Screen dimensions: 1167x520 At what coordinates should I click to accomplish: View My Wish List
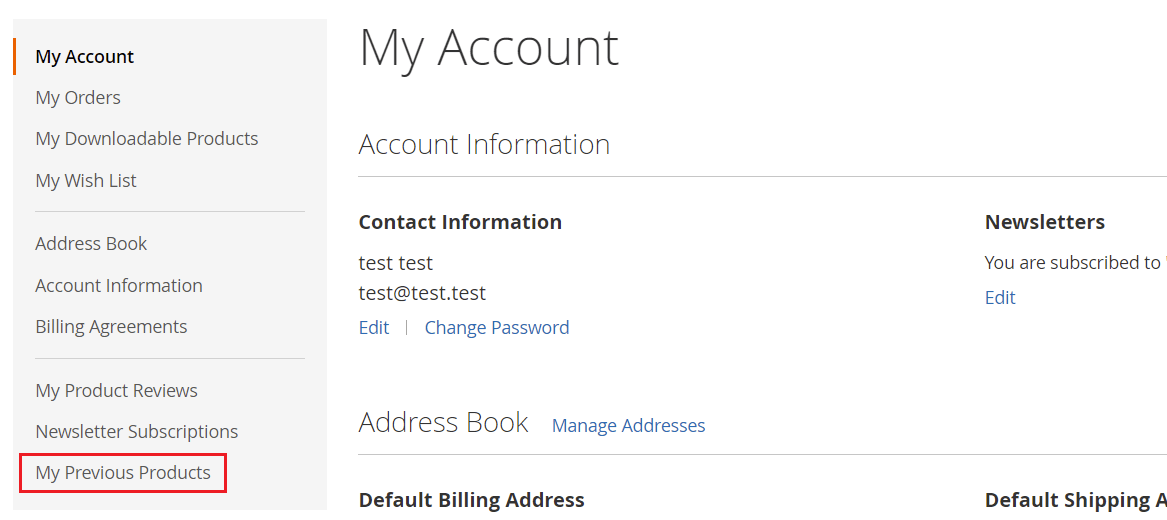[x=86, y=181]
